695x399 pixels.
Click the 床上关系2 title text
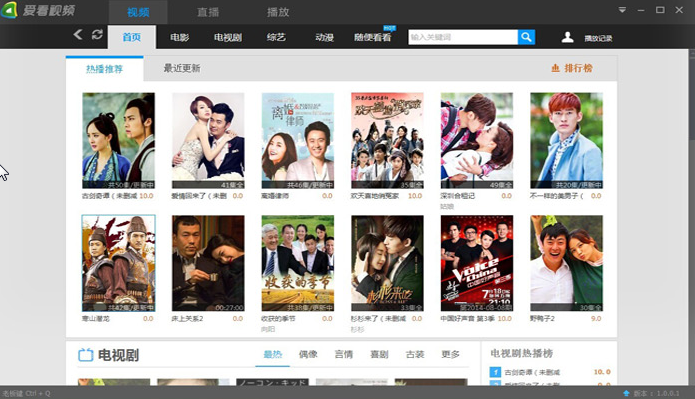pyautogui.click(x=187, y=318)
